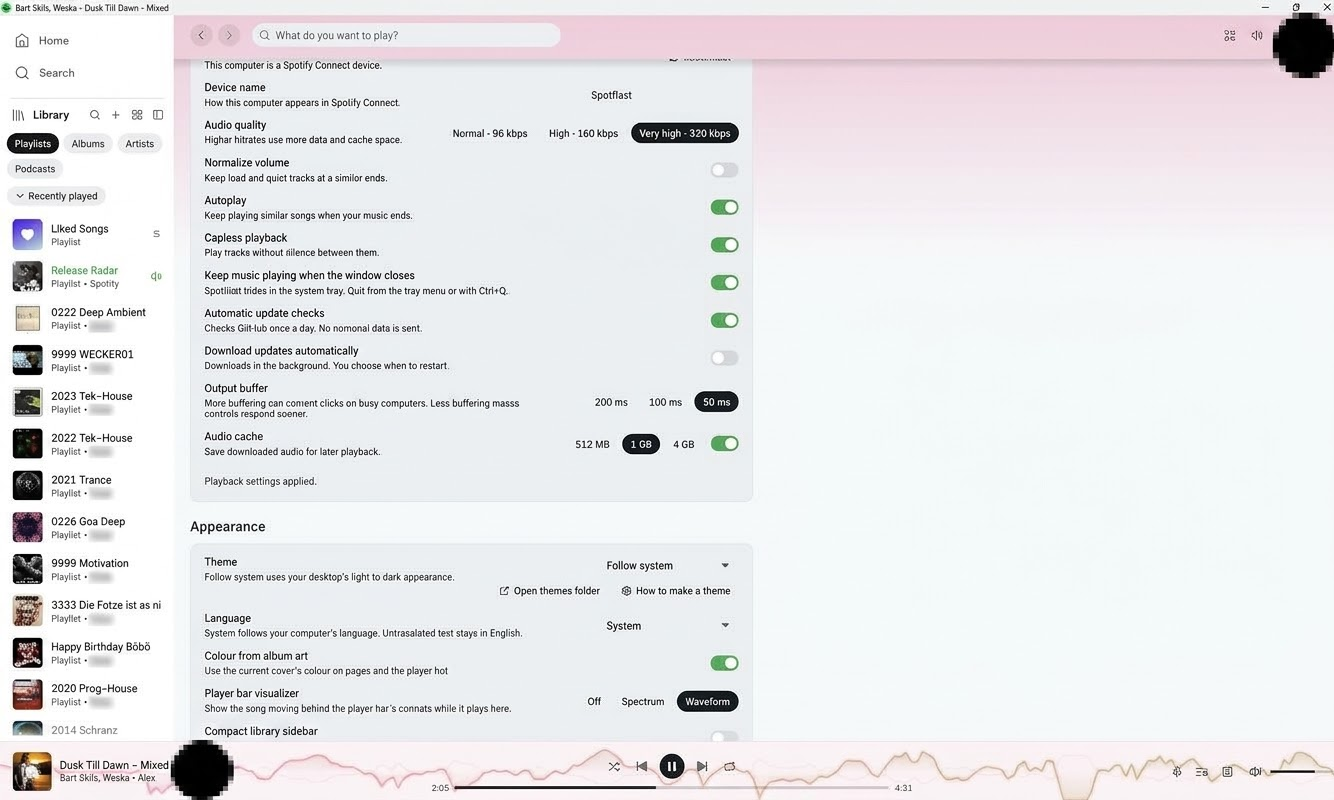Toggle Keep music playing when window closes
The height and width of the screenshot is (800, 1334).
(724, 283)
